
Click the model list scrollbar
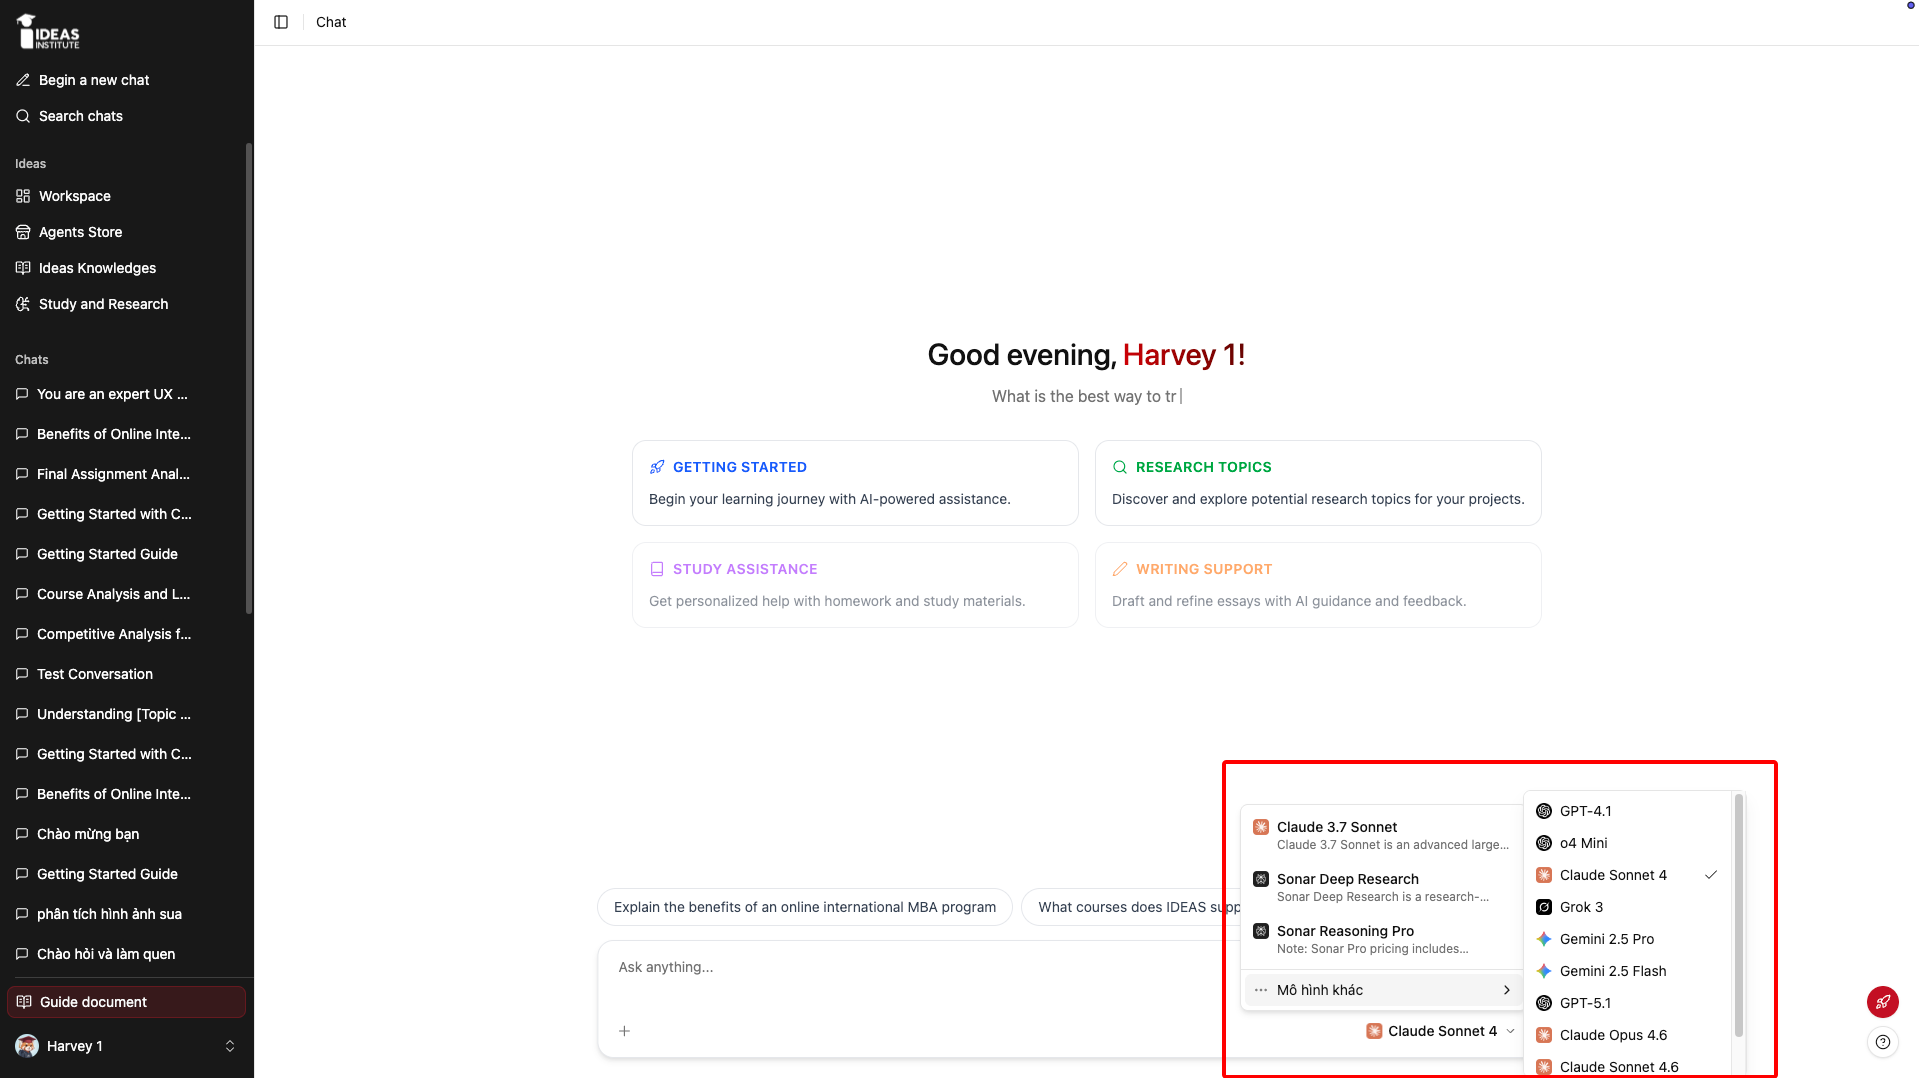pyautogui.click(x=1739, y=915)
